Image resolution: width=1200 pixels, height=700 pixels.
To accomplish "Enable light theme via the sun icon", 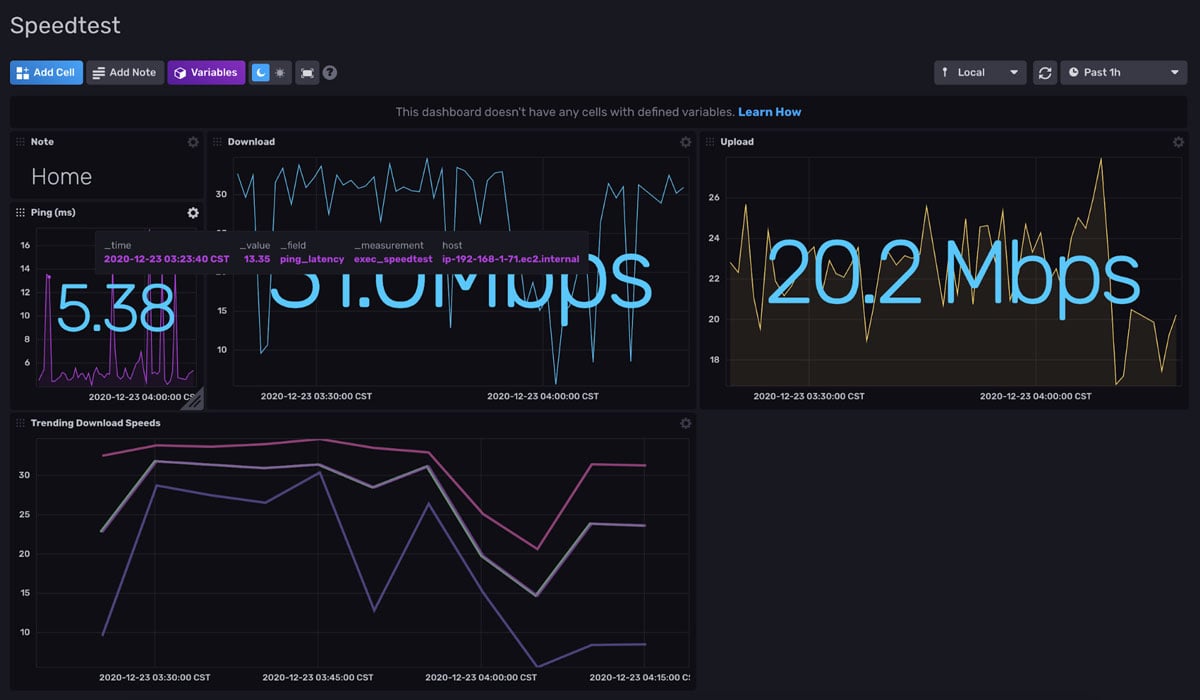I will [x=279, y=72].
